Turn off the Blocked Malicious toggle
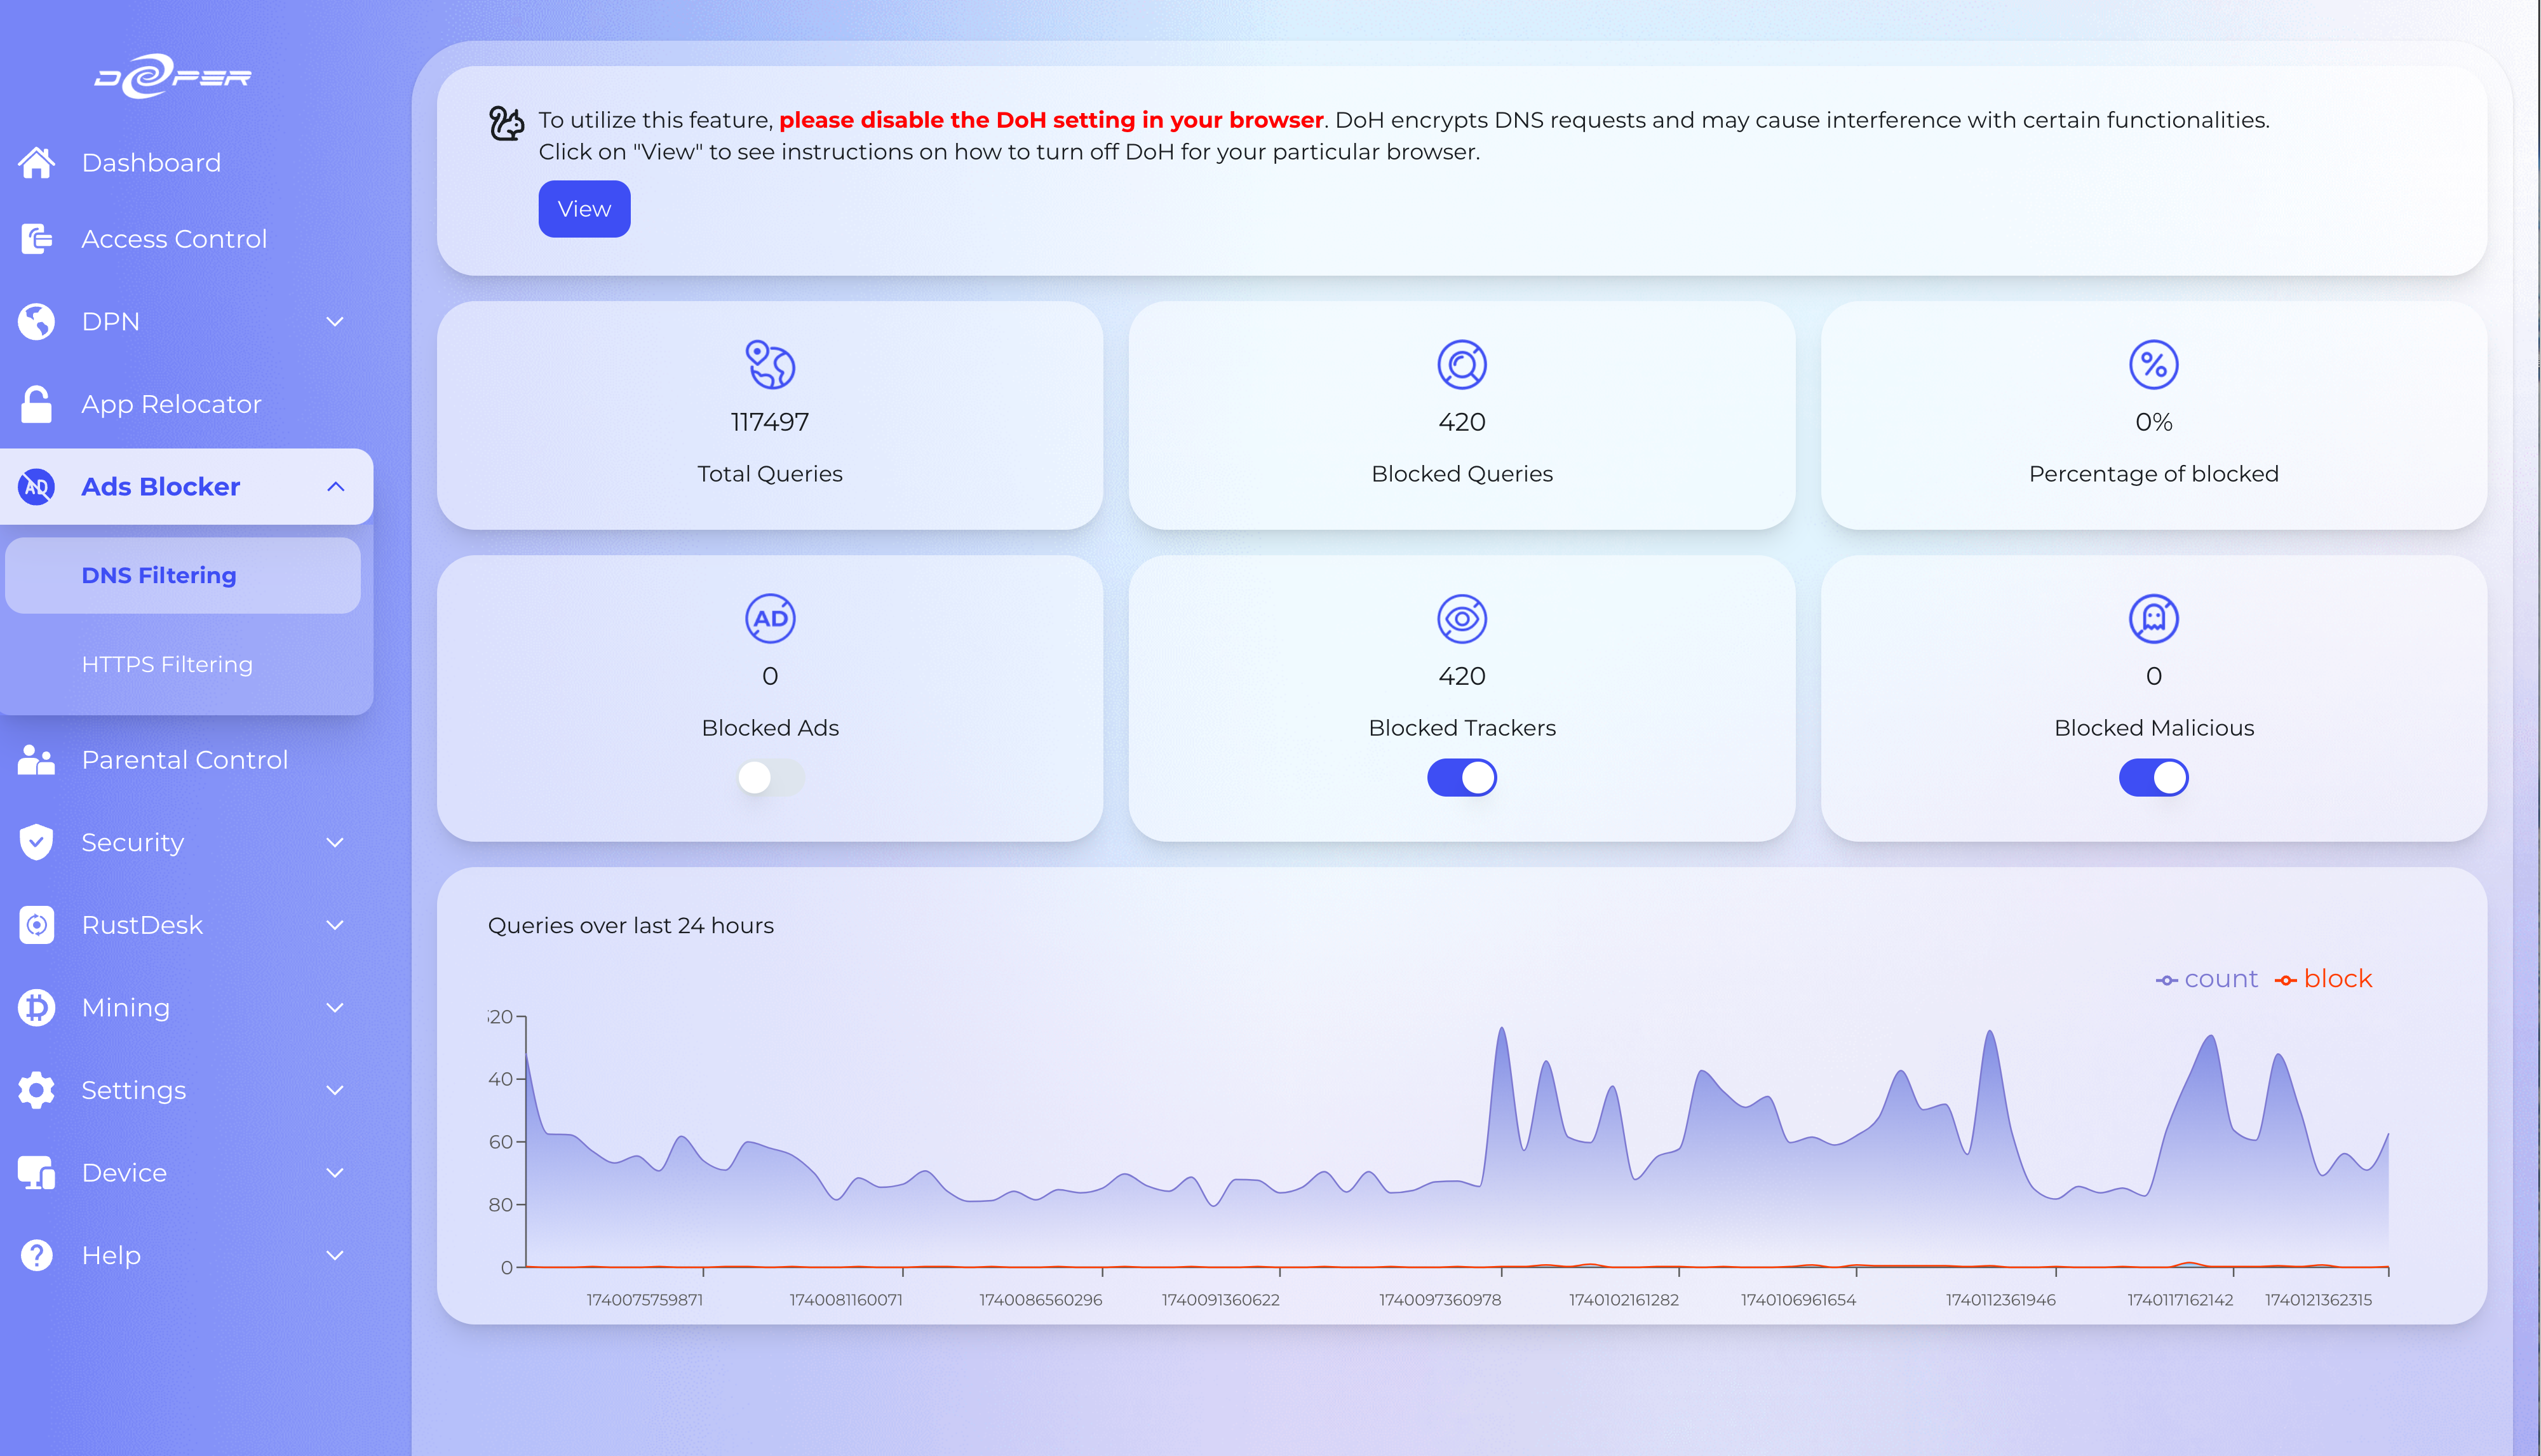This screenshot has height=1456, width=2541. click(x=2153, y=778)
